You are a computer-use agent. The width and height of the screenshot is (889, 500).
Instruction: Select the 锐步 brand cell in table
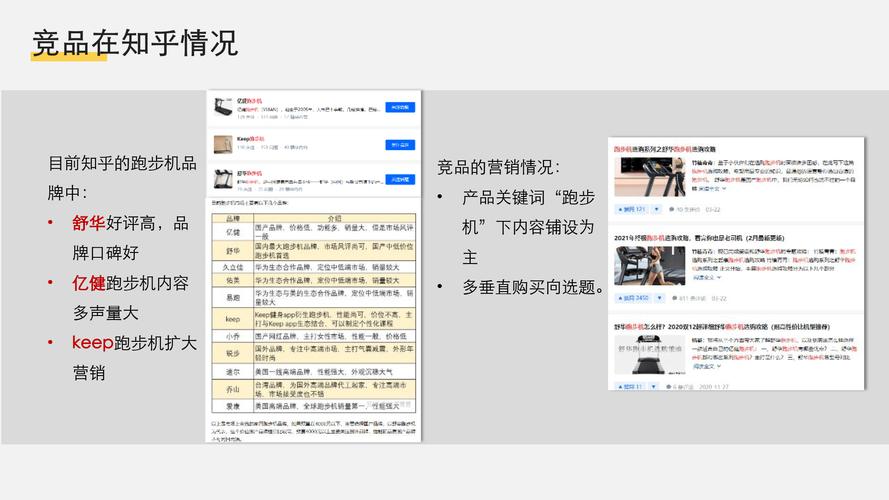[x=233, y=353]
